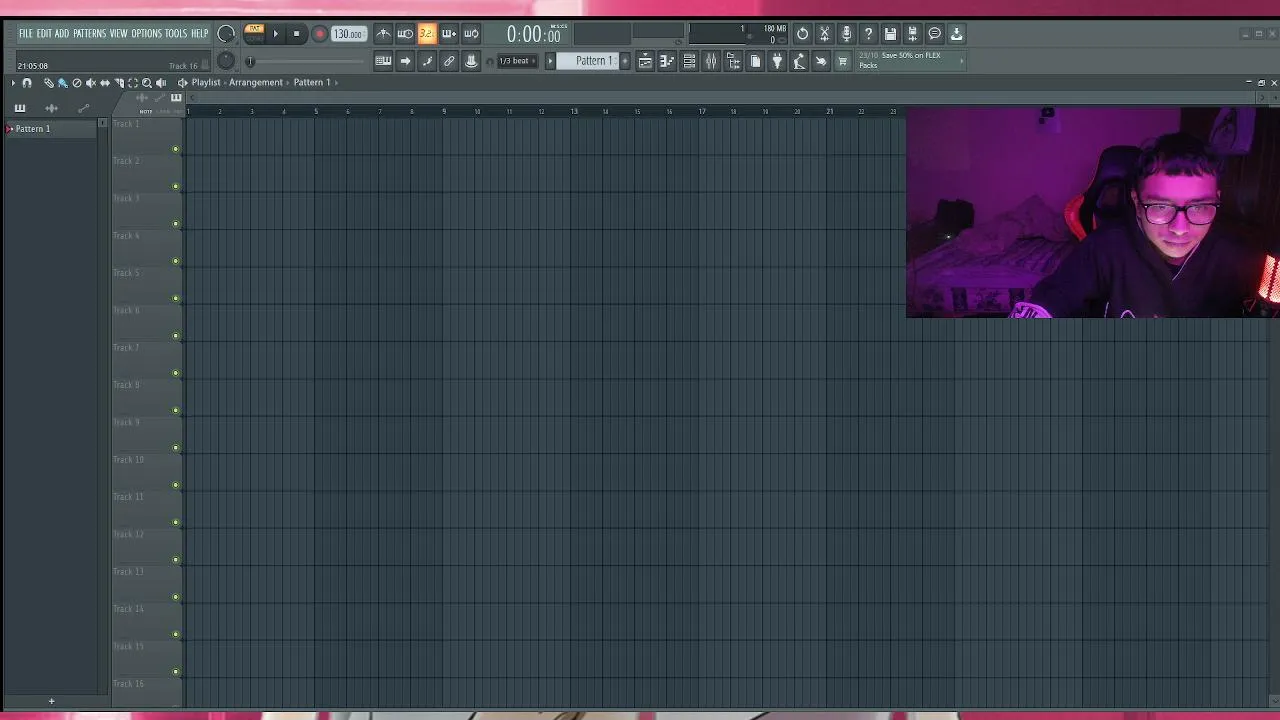Open the touch controller icon
Viewport: 1280px width, 720px height.
(x=821, y=61)
